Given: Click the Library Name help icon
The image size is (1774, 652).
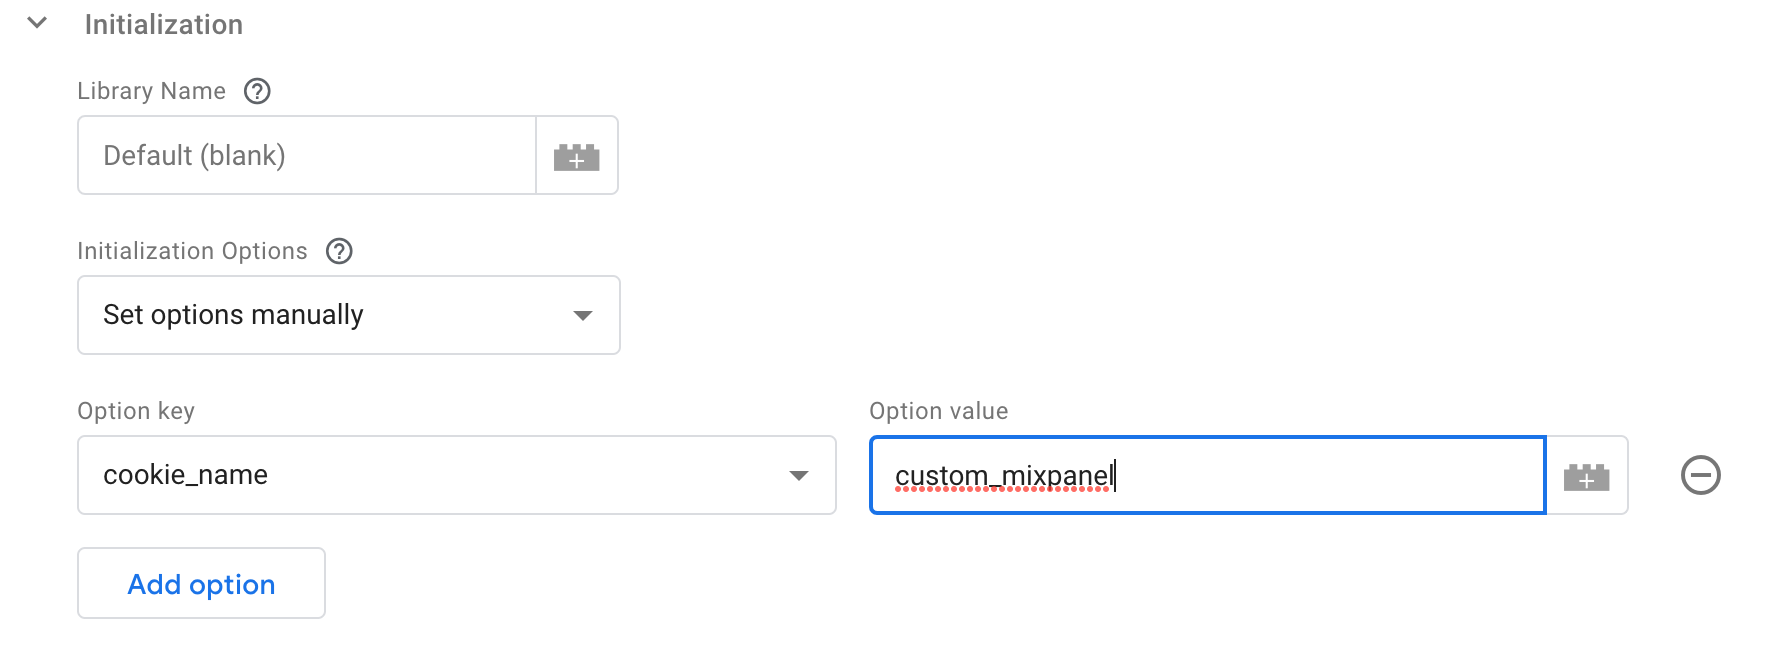Looking at the screenshot, I should (x=256, y=91).
